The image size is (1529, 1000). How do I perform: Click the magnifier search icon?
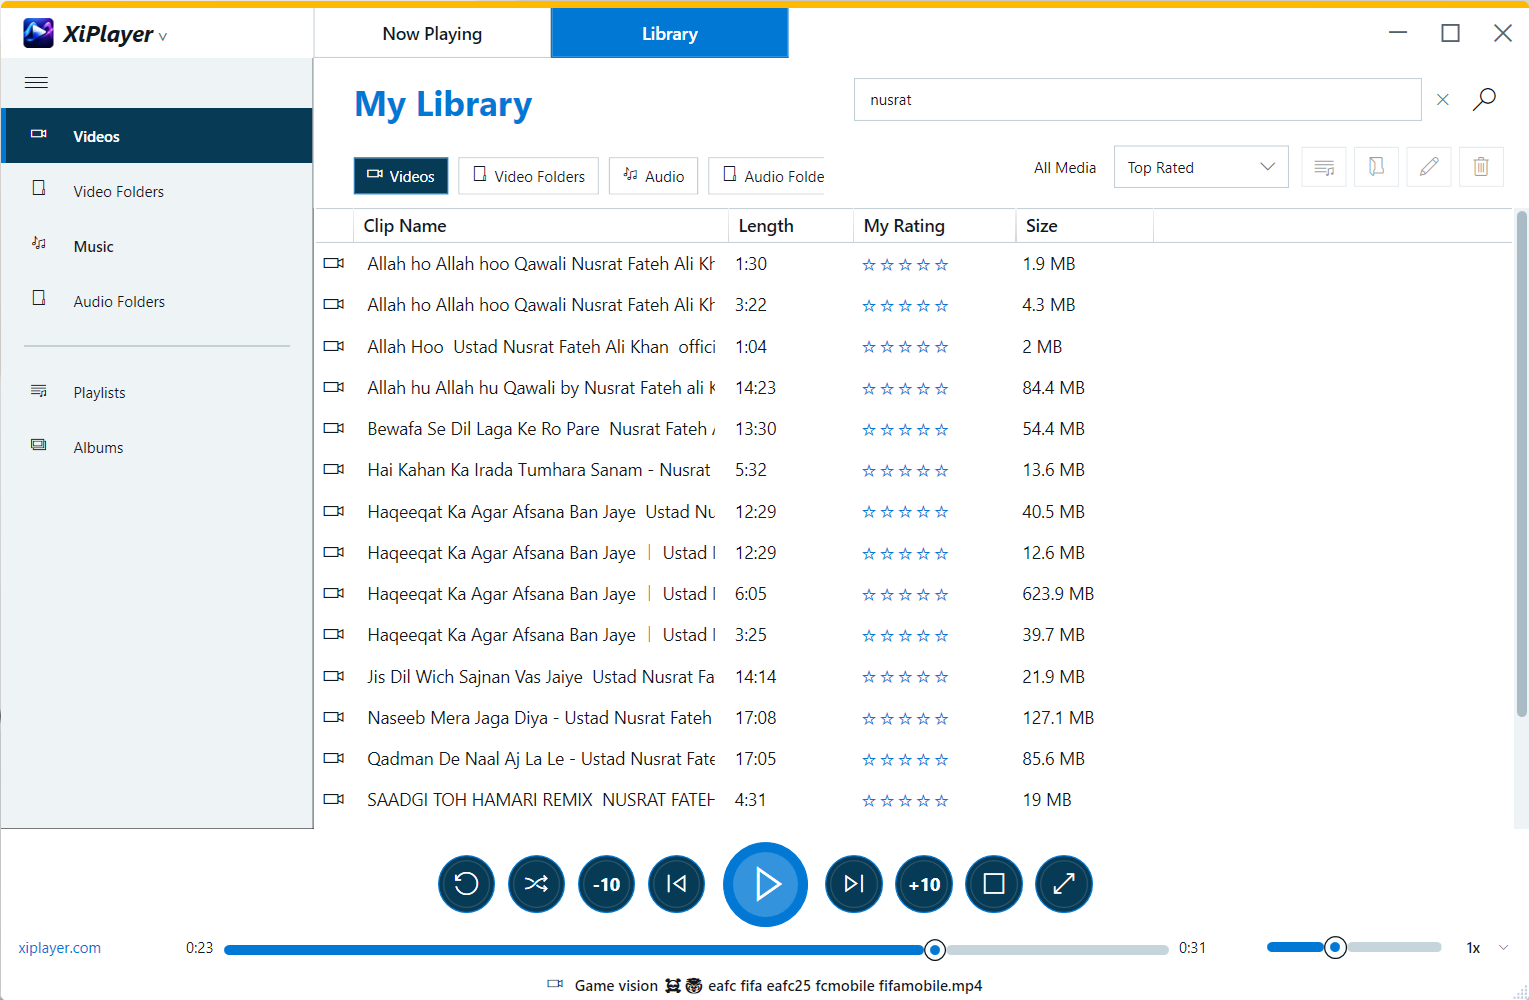pyautogui.click(x=1485, y=99)
